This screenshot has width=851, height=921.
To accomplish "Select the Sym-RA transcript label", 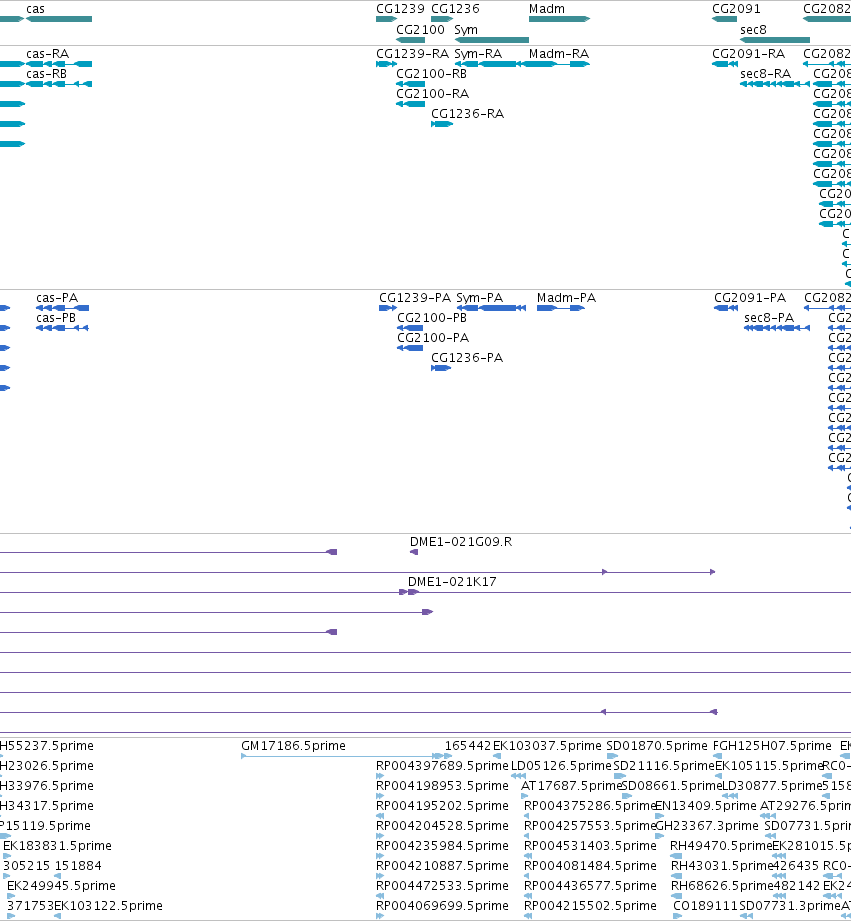I will click(x=479, y=54).
